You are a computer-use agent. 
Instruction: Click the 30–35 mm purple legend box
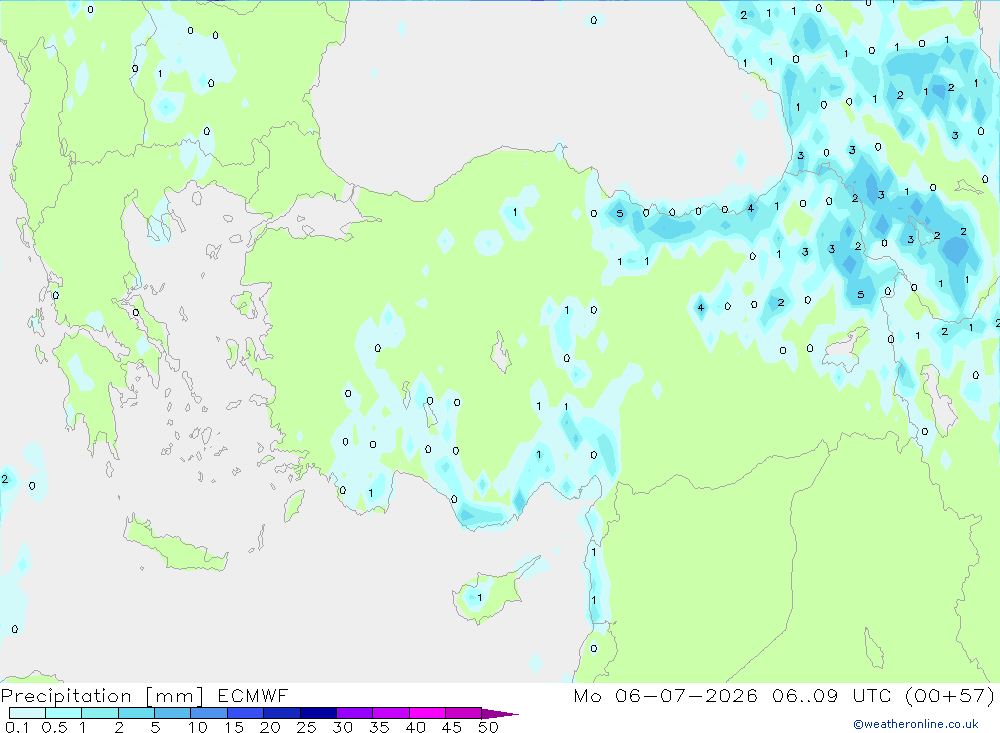[355, 713]
